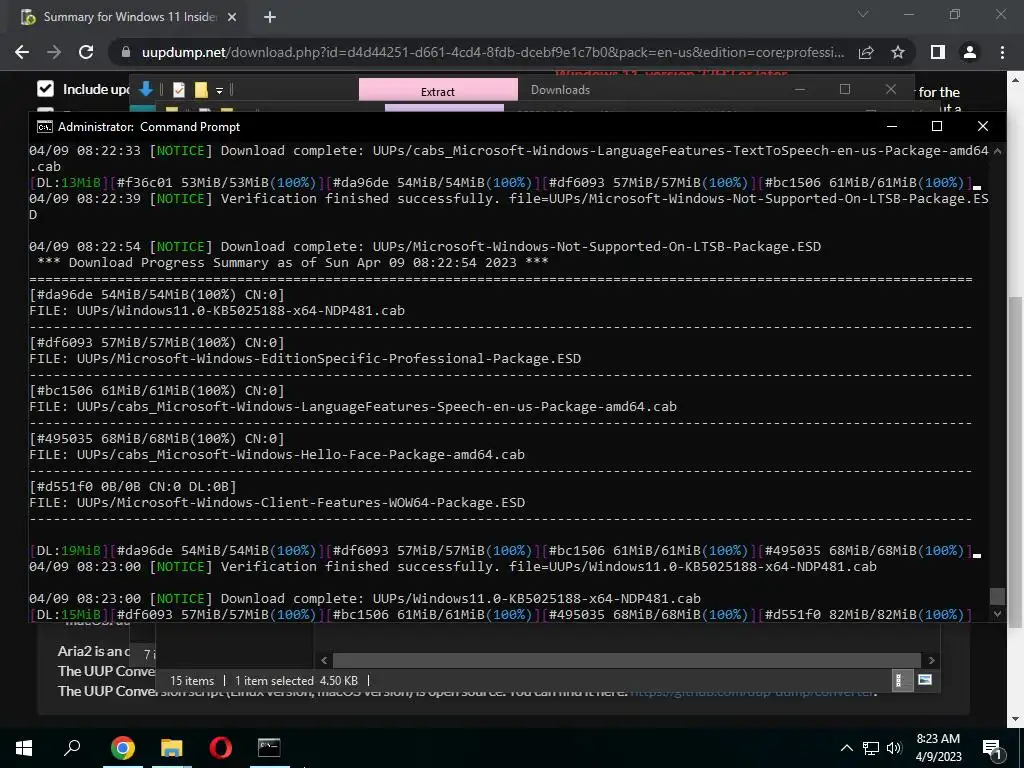This screenshot has width=1024, height=768.
Task: Click File Explorer taskbar icon
Action: (x=172, y=748)
